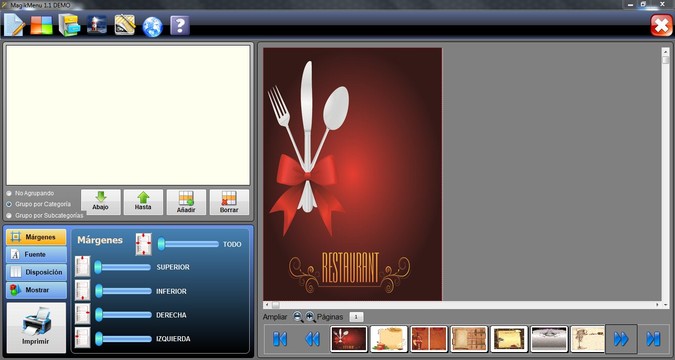675x360 pixels.
Task: Click the Abajo move down button
Action: click(x=100, y=202)
